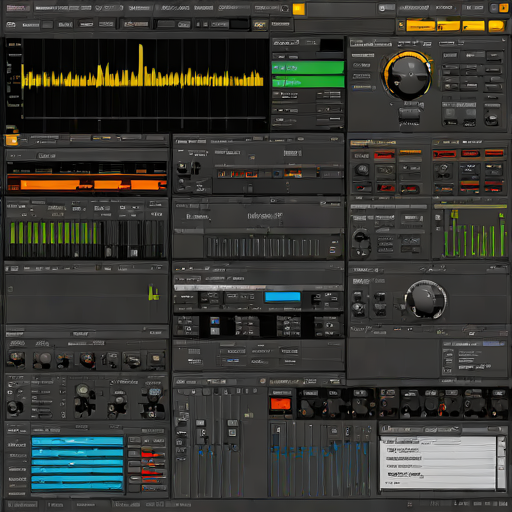Viewport: 512px width, 512px height.
Task: Click the small orange button below the waveform
Action: 12,140
